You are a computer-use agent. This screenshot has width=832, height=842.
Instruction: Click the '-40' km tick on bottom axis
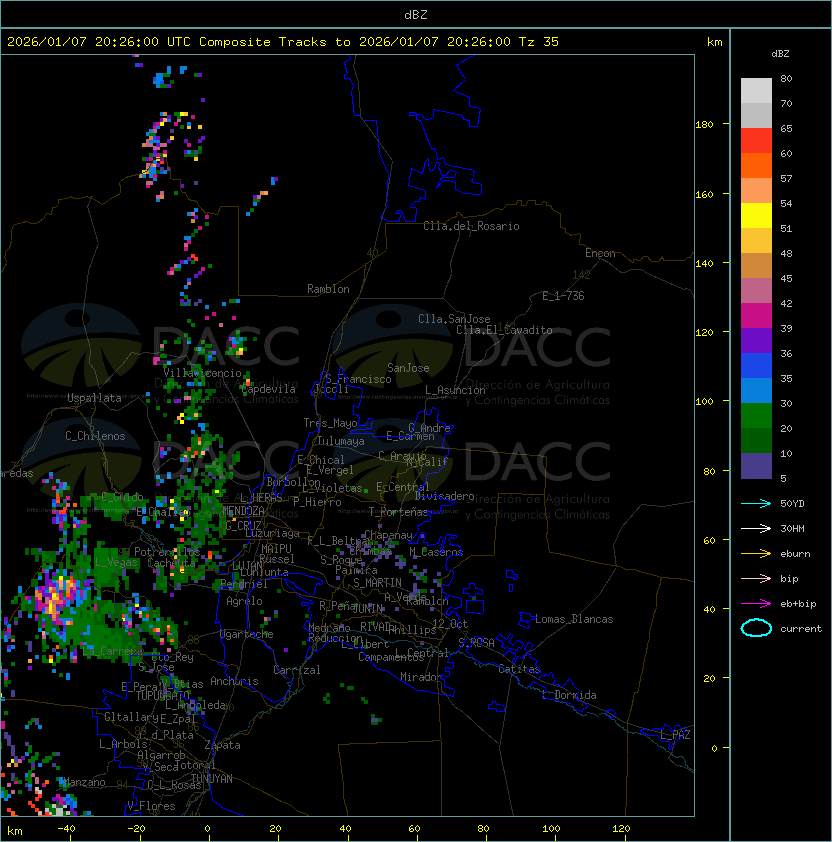[x=66, y=829]
